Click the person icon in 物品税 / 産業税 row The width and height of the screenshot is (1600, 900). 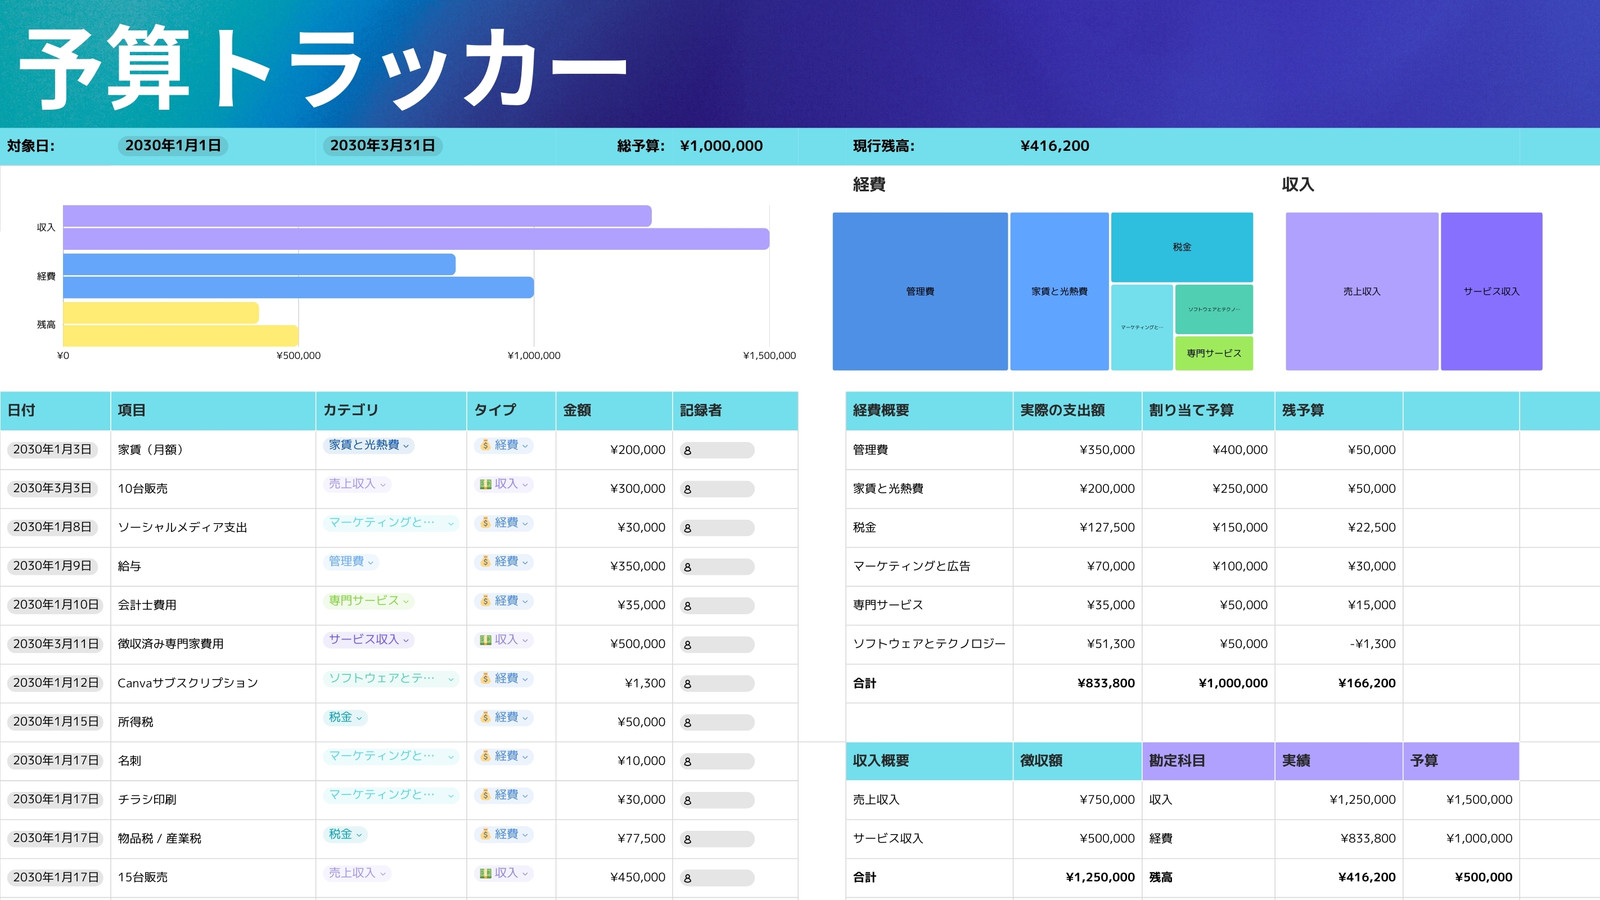(x=687, y=840)
